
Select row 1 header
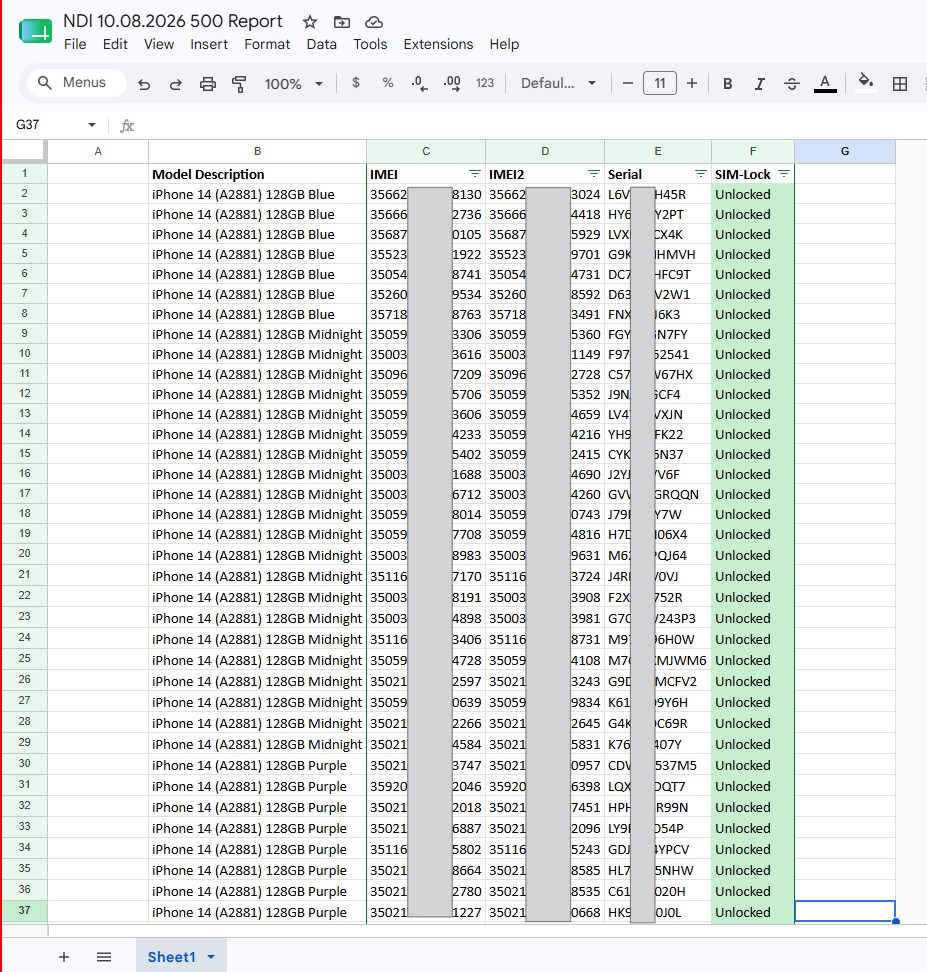coord(24,174)
